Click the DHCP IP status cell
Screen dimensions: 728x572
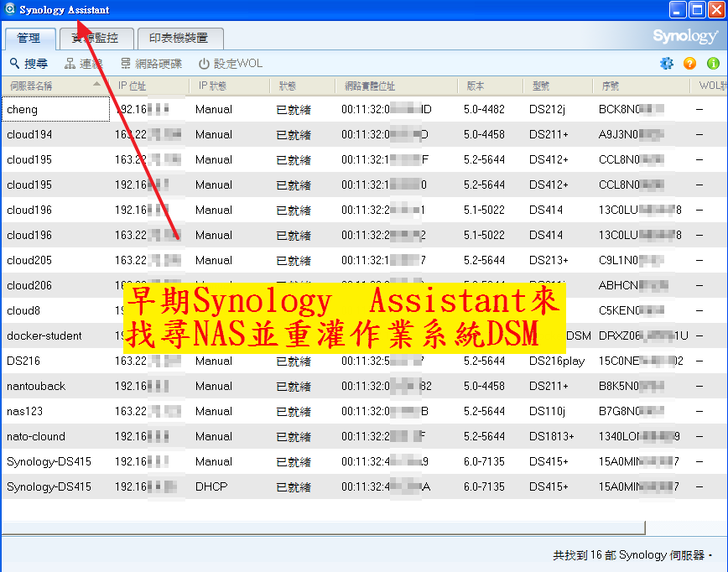coord(211,487)
